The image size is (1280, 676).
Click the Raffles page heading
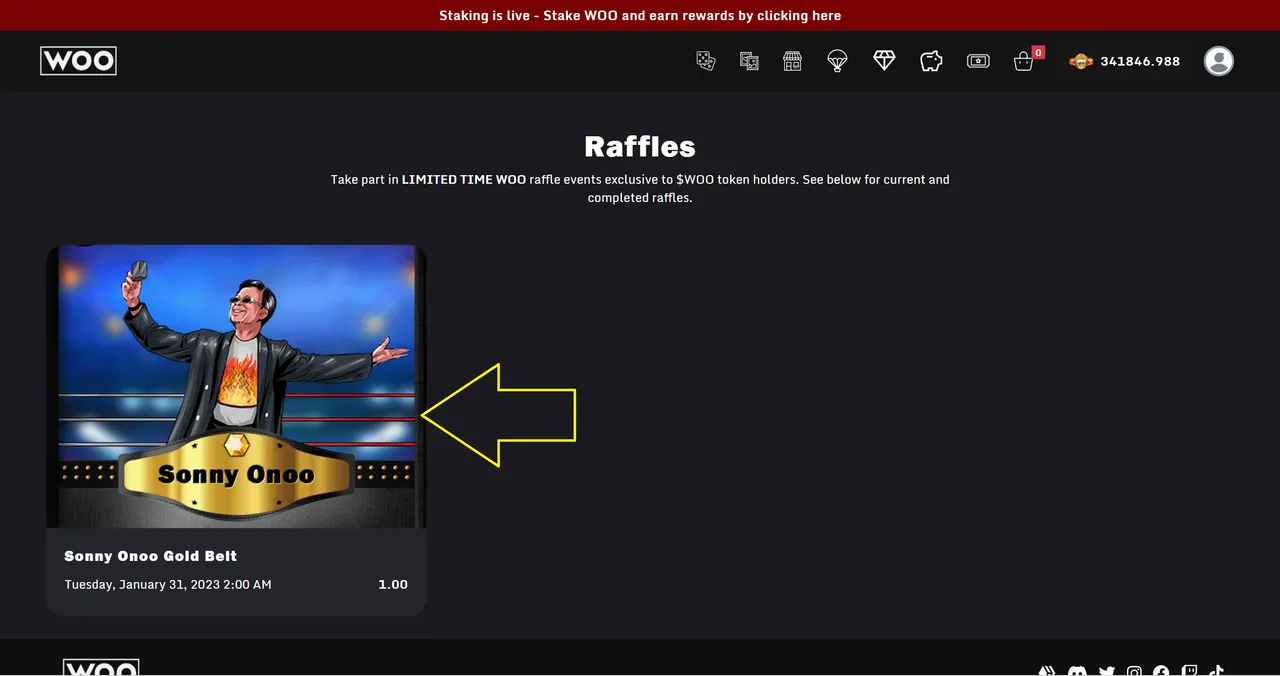pyautogui.click(x=640, y=146)
